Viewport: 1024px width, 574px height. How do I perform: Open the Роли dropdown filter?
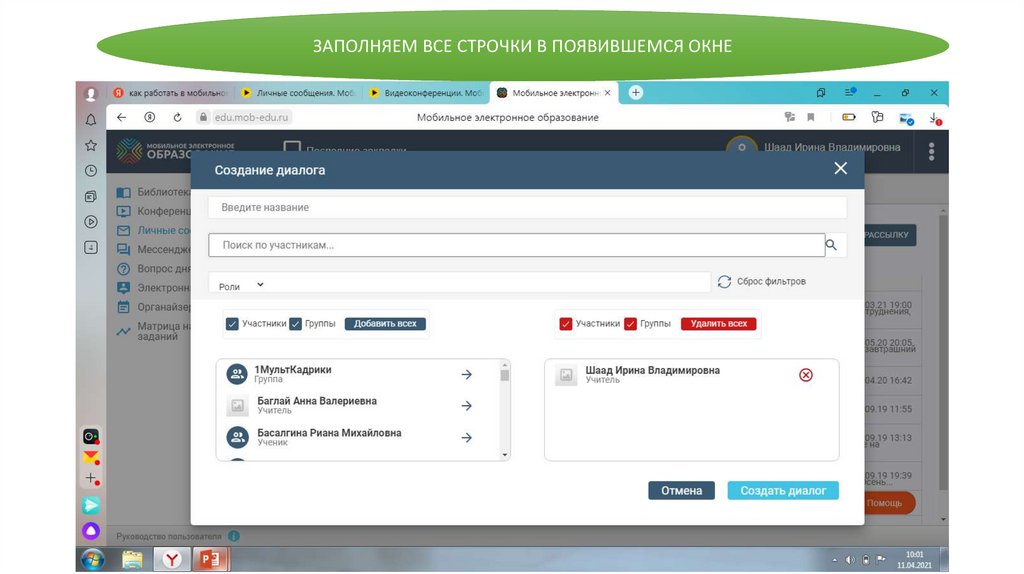pyautogui.click(x=241, y=285)
